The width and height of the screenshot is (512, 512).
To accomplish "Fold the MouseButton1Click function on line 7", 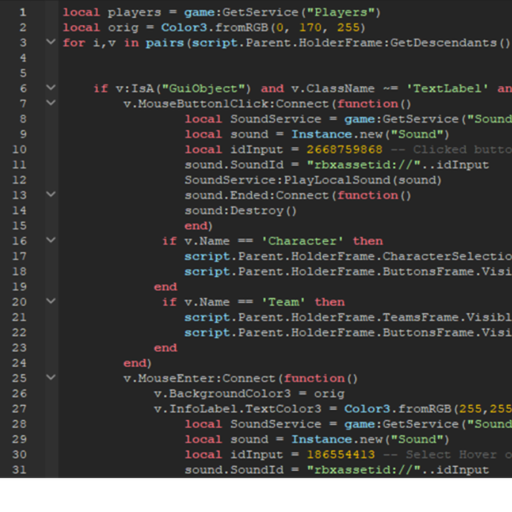I will [x=51, y=103].
